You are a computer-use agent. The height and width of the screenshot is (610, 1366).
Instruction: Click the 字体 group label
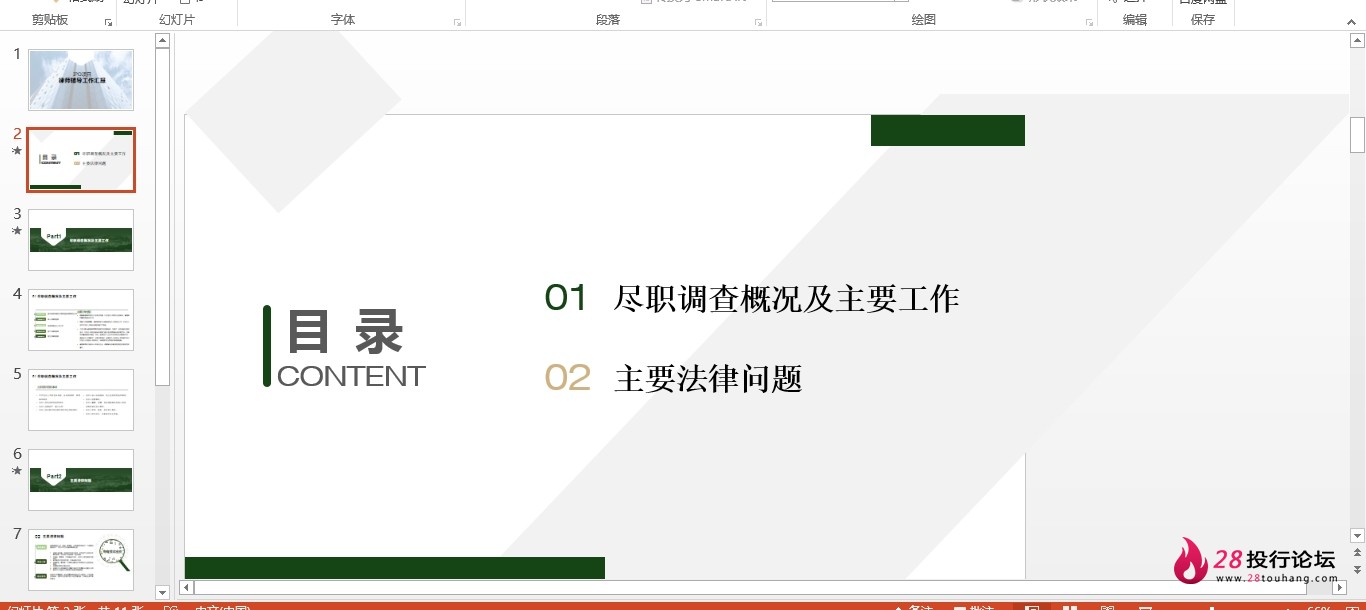click(343, 20)
